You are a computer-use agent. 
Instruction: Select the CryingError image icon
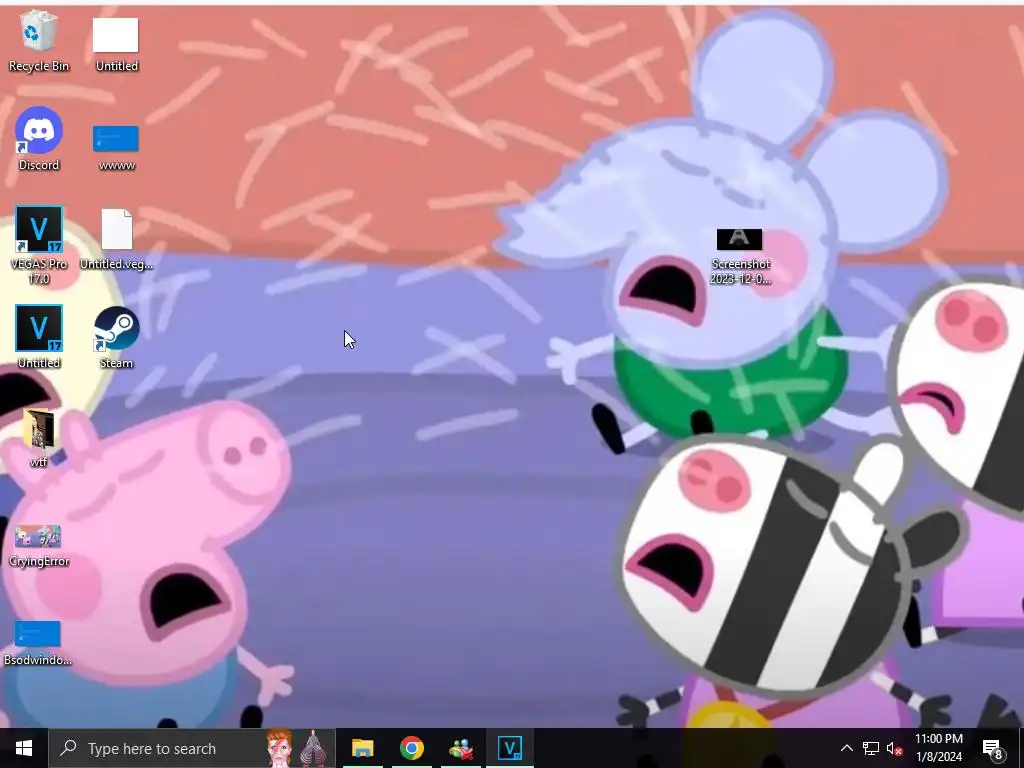[x=39, y=546]
